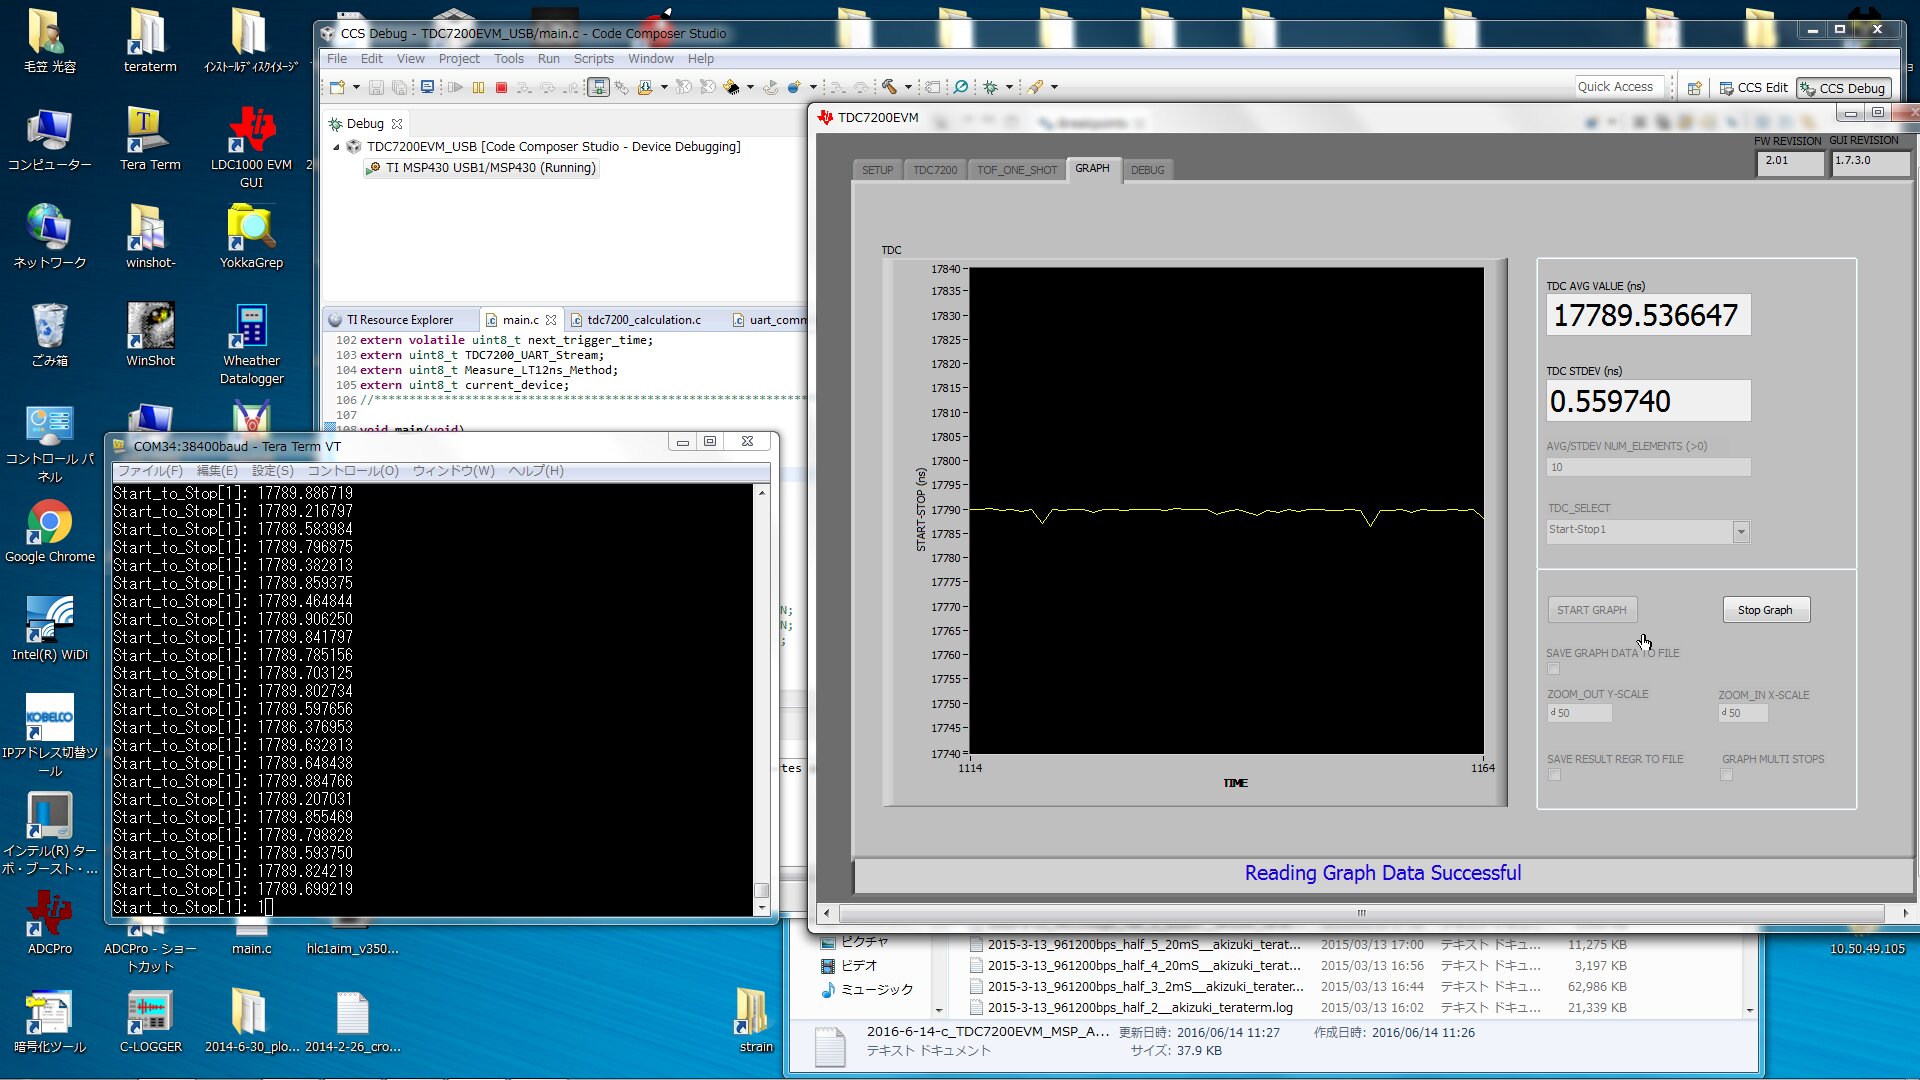Click the green bug Debug icon in CCS toolbar
Image resolution: width=1920 pixels, height=1080 pixels.
[x=991, y=87]
